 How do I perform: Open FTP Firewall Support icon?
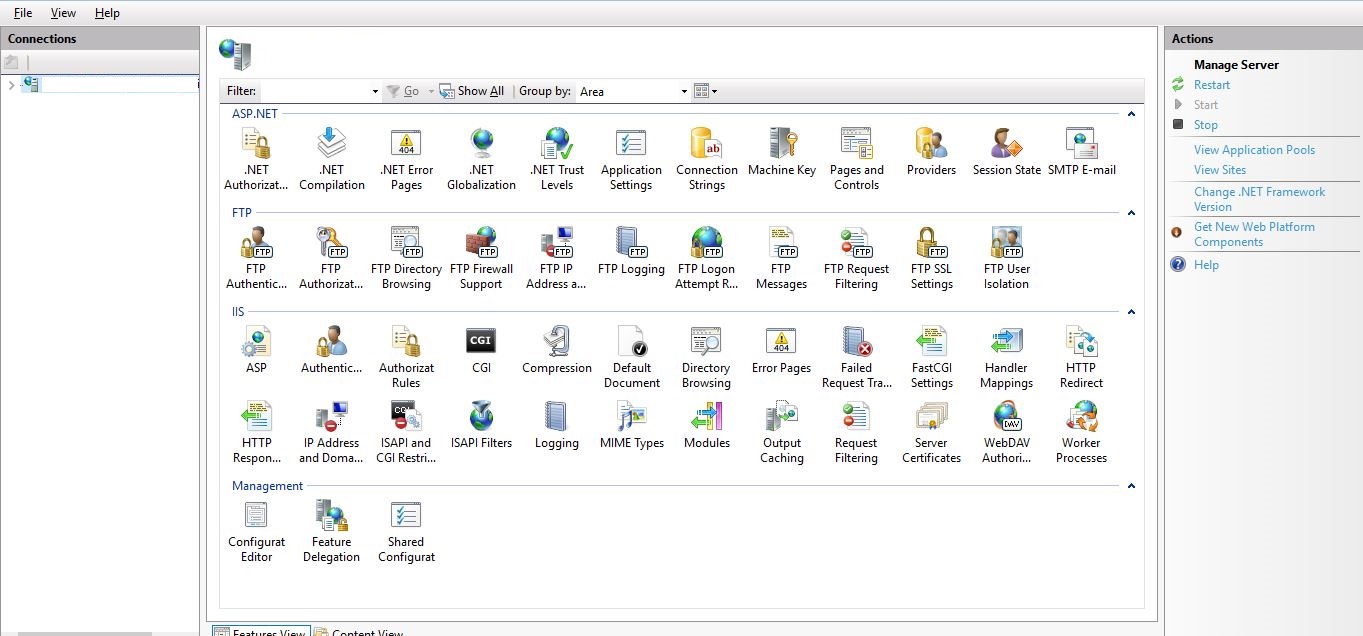[x=481, y=244]
